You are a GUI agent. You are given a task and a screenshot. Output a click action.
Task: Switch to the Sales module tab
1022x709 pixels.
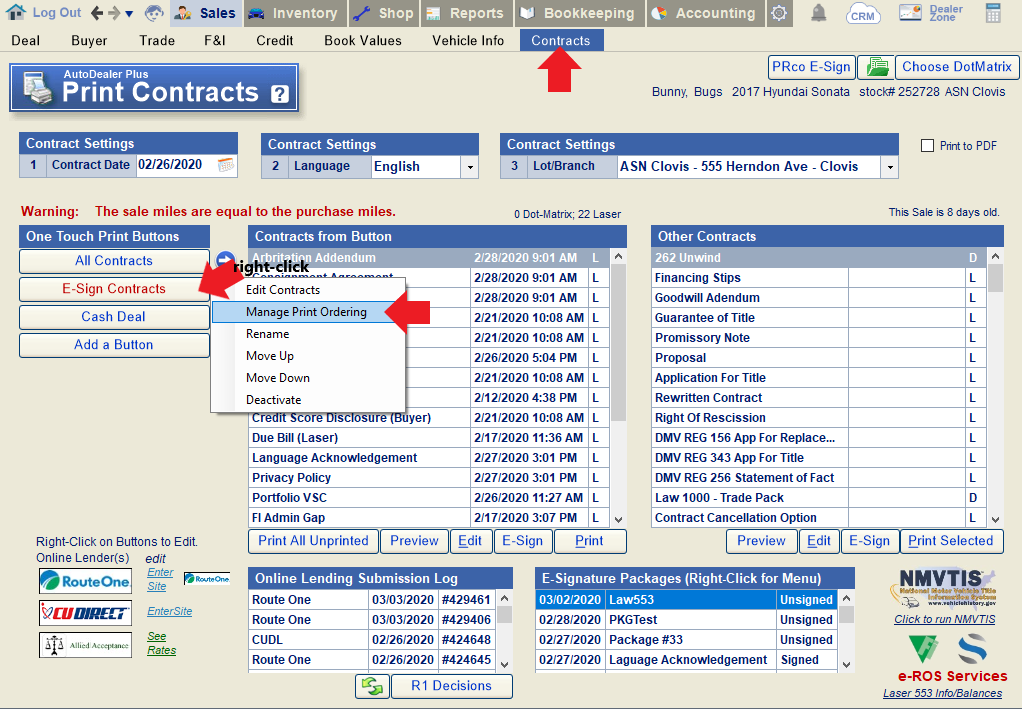coord(207,13)
